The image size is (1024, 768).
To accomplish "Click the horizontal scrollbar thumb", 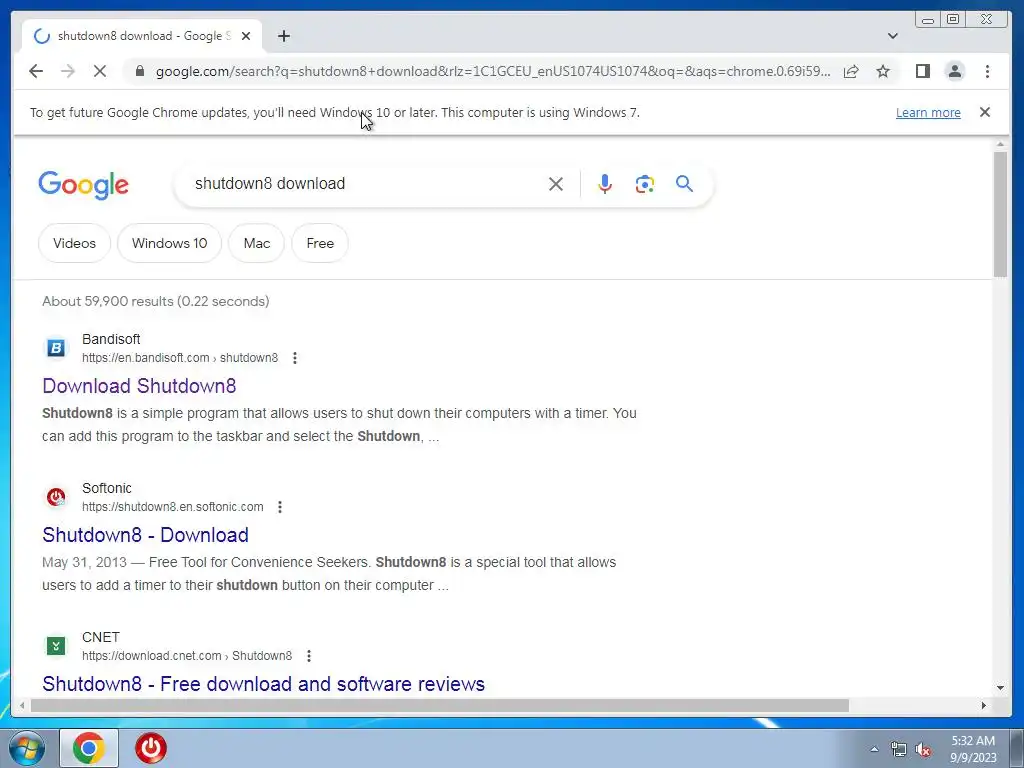I will click(x=440, y=705).
